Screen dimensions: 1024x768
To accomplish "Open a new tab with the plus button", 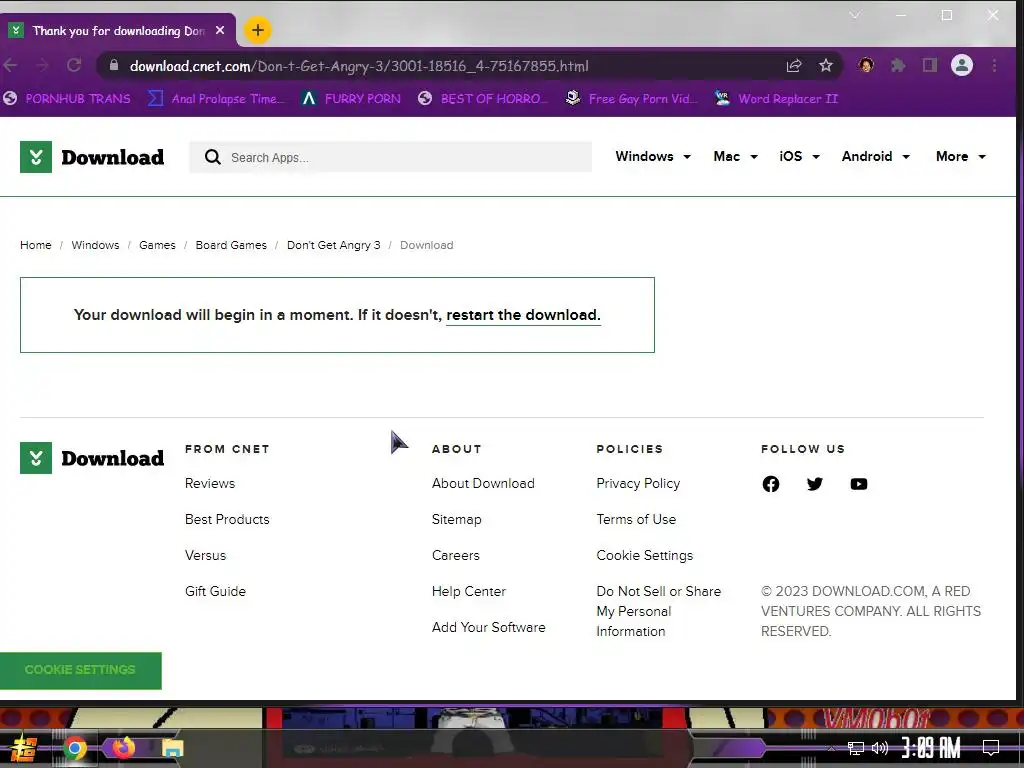I will [x=258, y=30].
